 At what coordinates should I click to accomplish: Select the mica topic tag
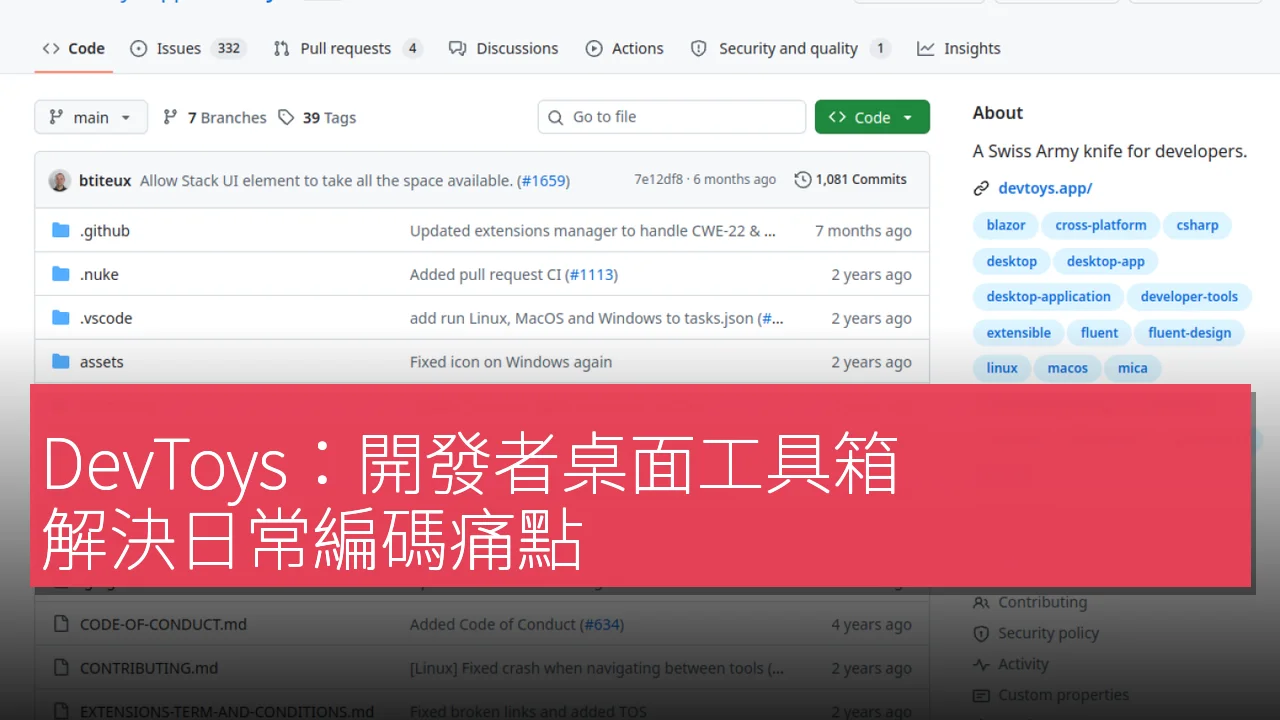coord(1133,368)
